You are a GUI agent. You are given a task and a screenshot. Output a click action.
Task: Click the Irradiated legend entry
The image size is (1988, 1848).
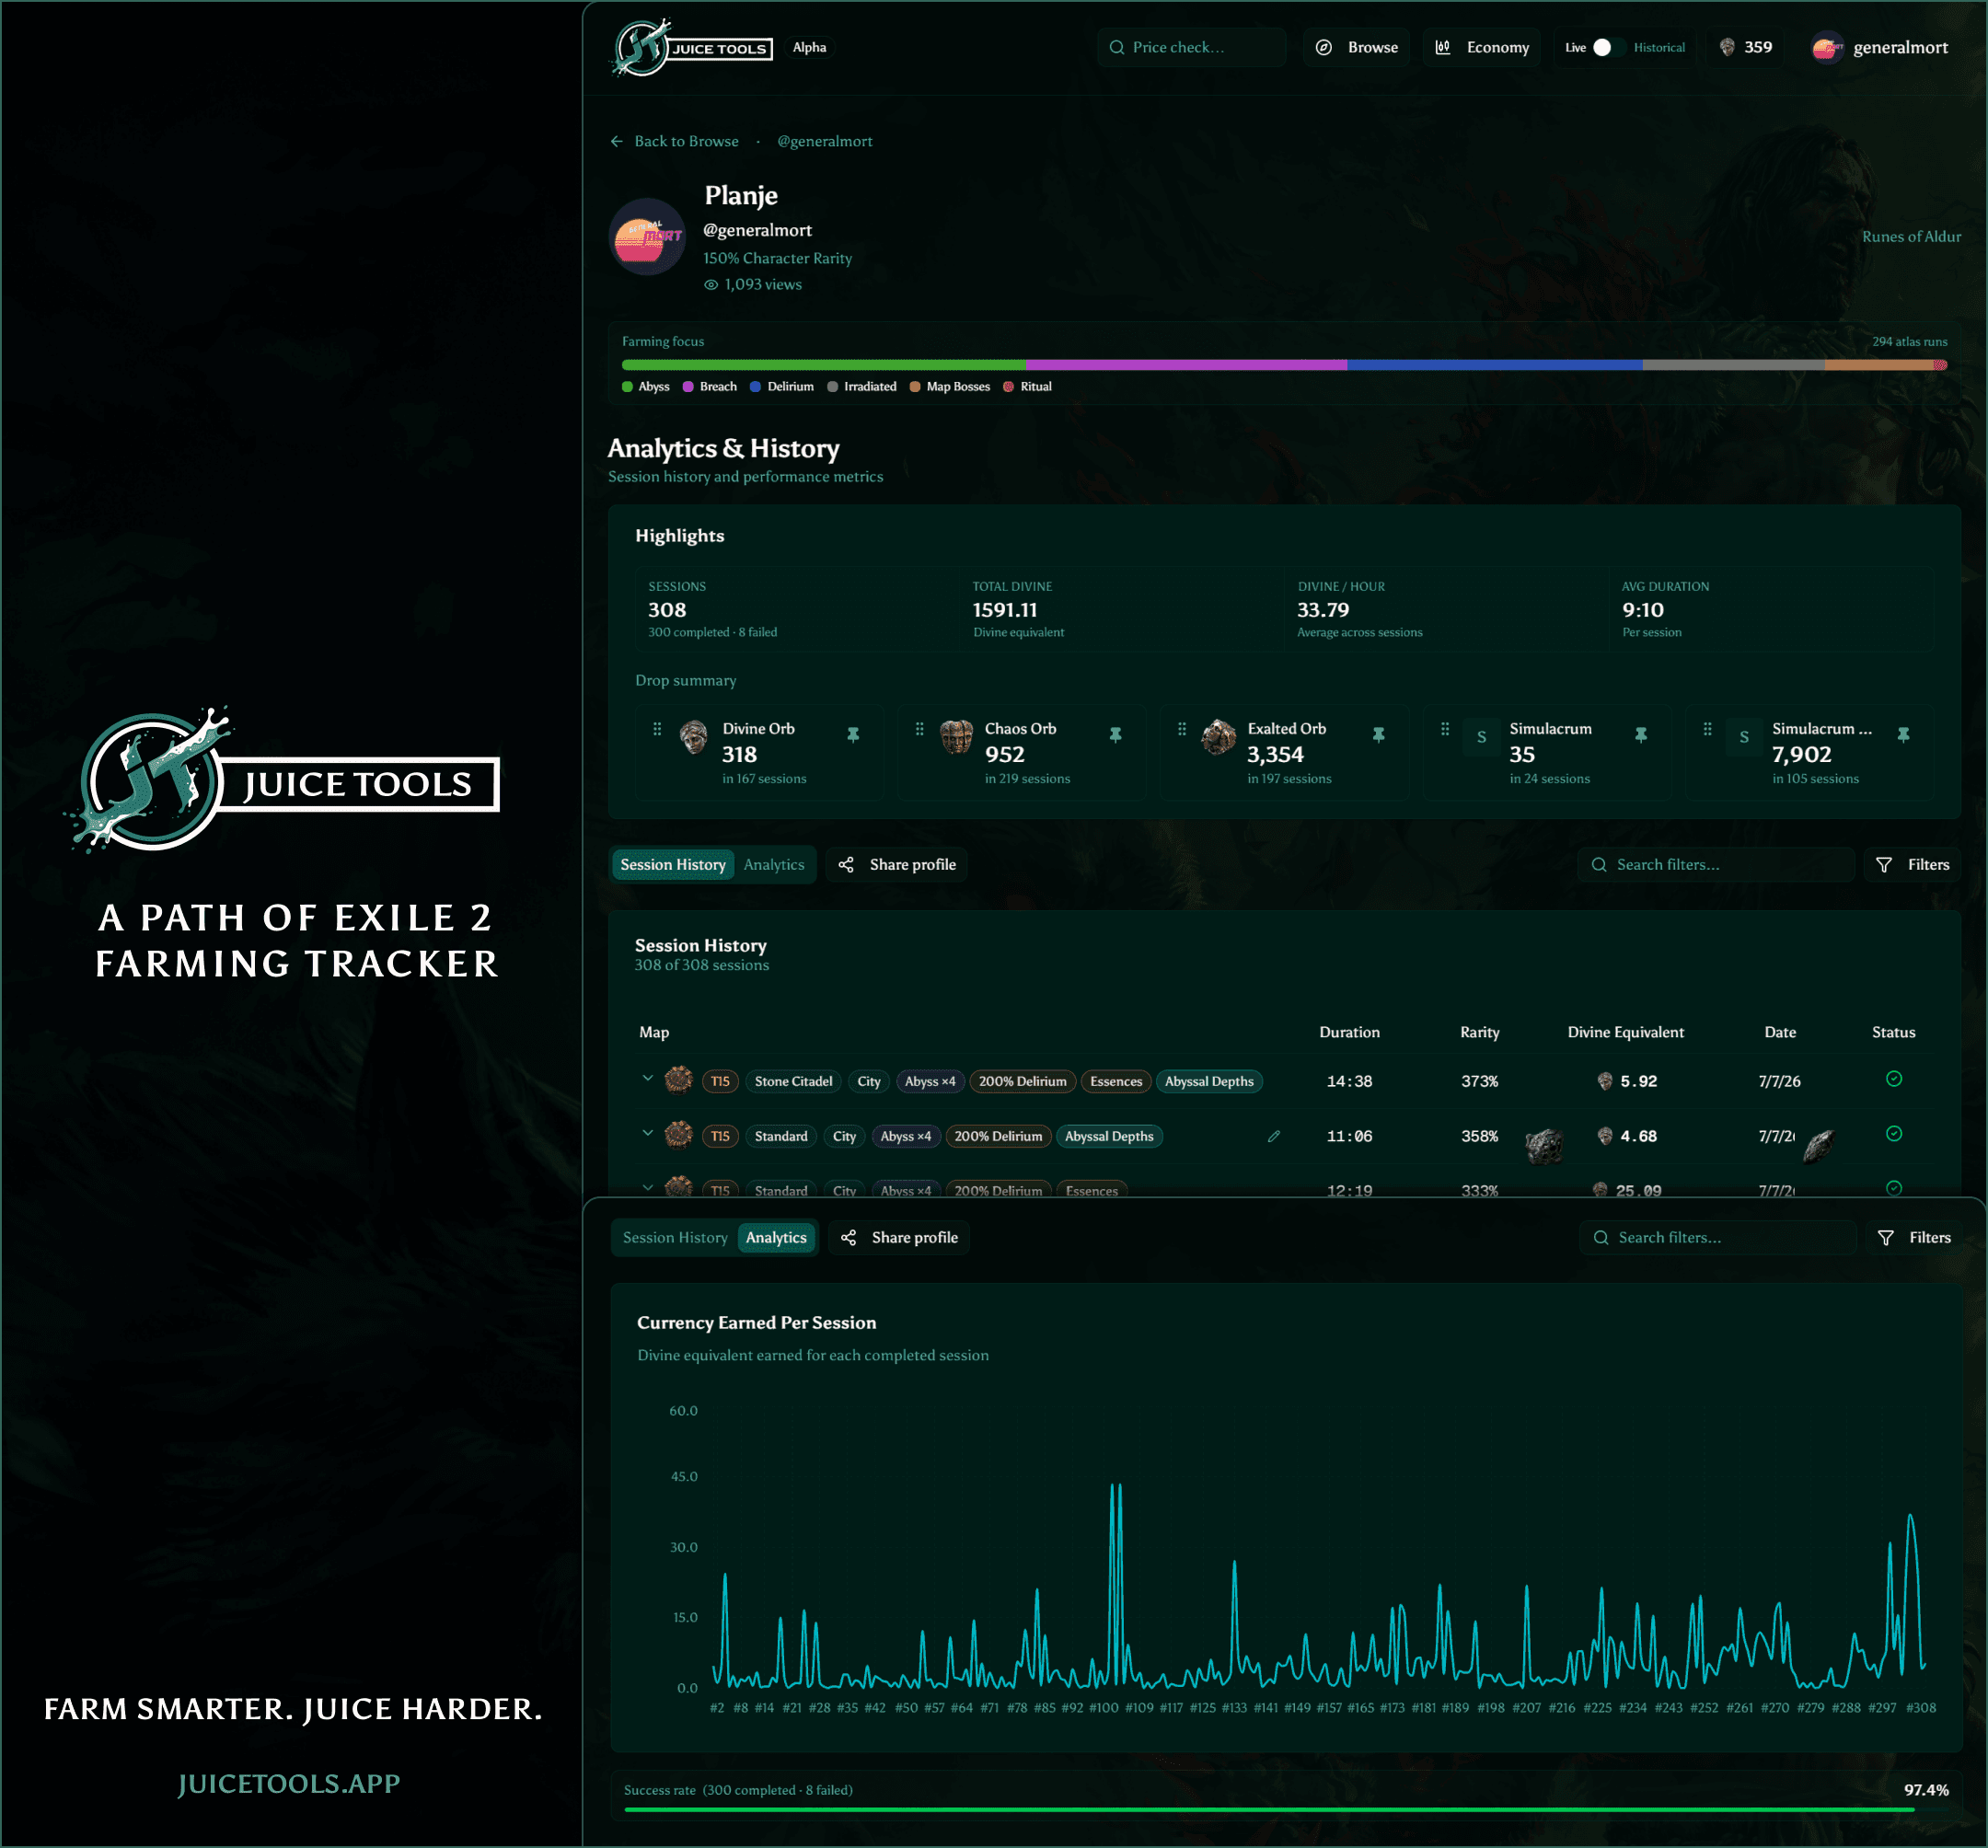[861, 387]
